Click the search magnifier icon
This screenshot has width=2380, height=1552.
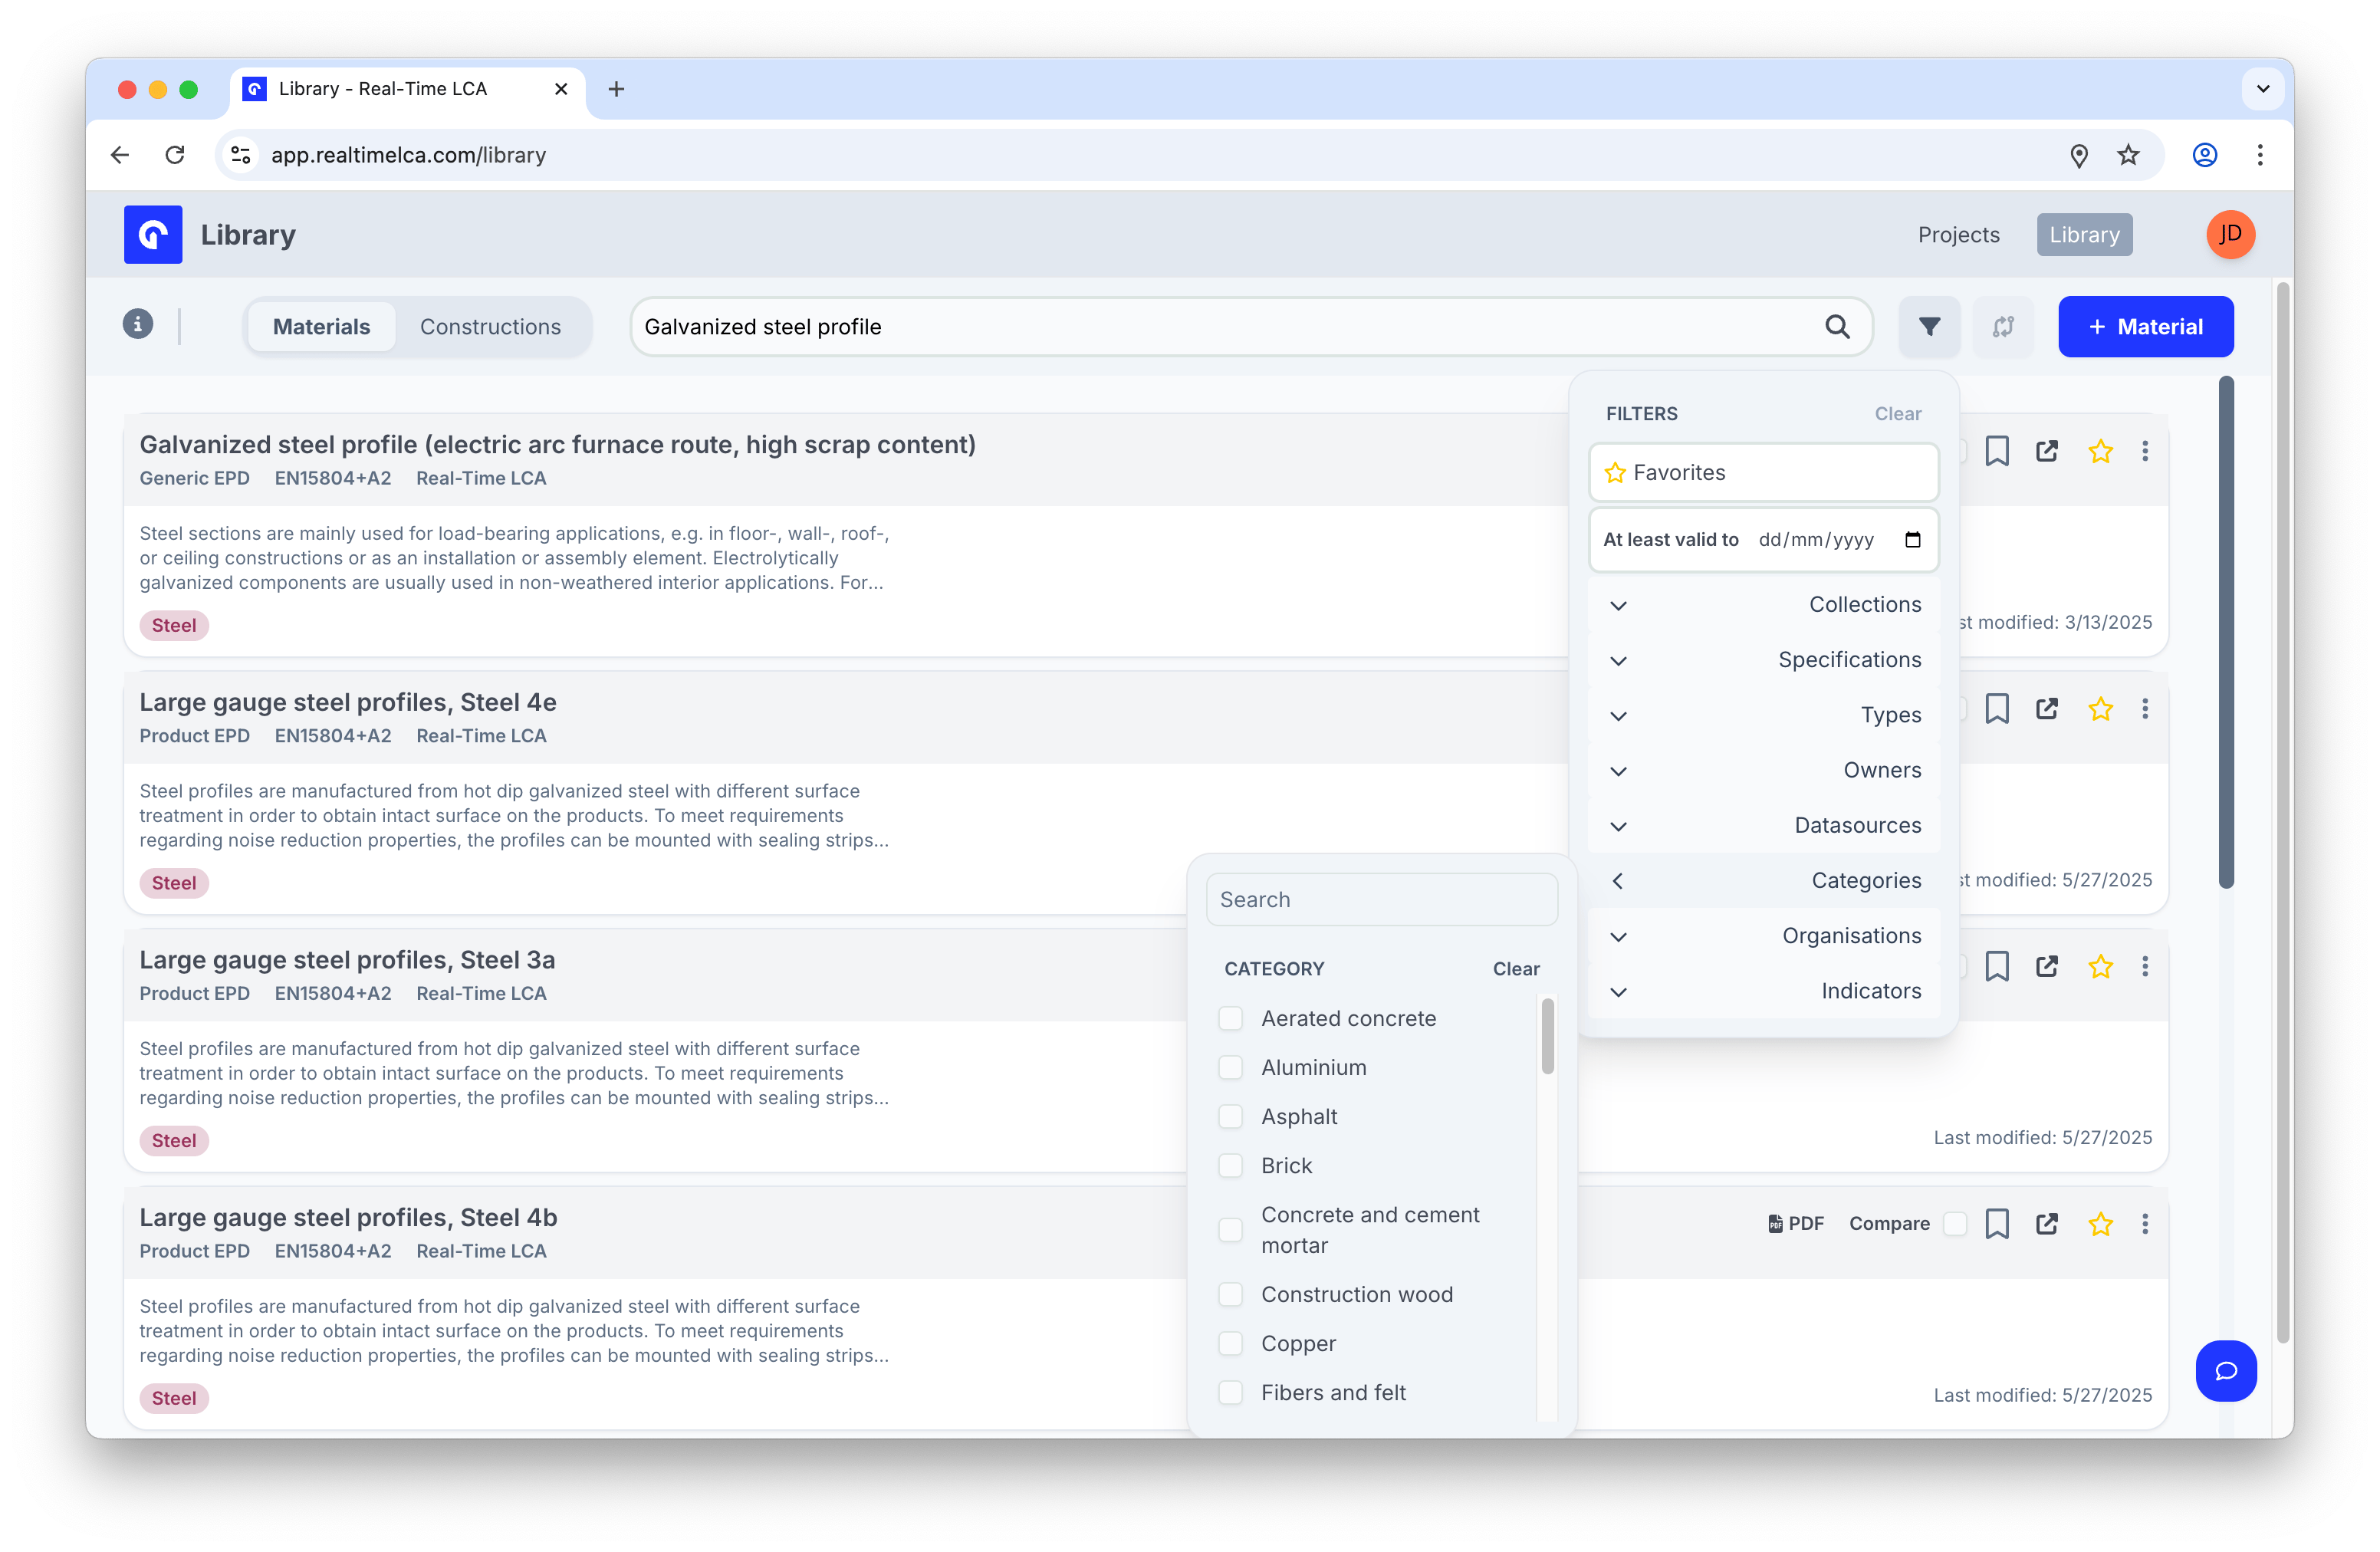[x=1837, y=327]
